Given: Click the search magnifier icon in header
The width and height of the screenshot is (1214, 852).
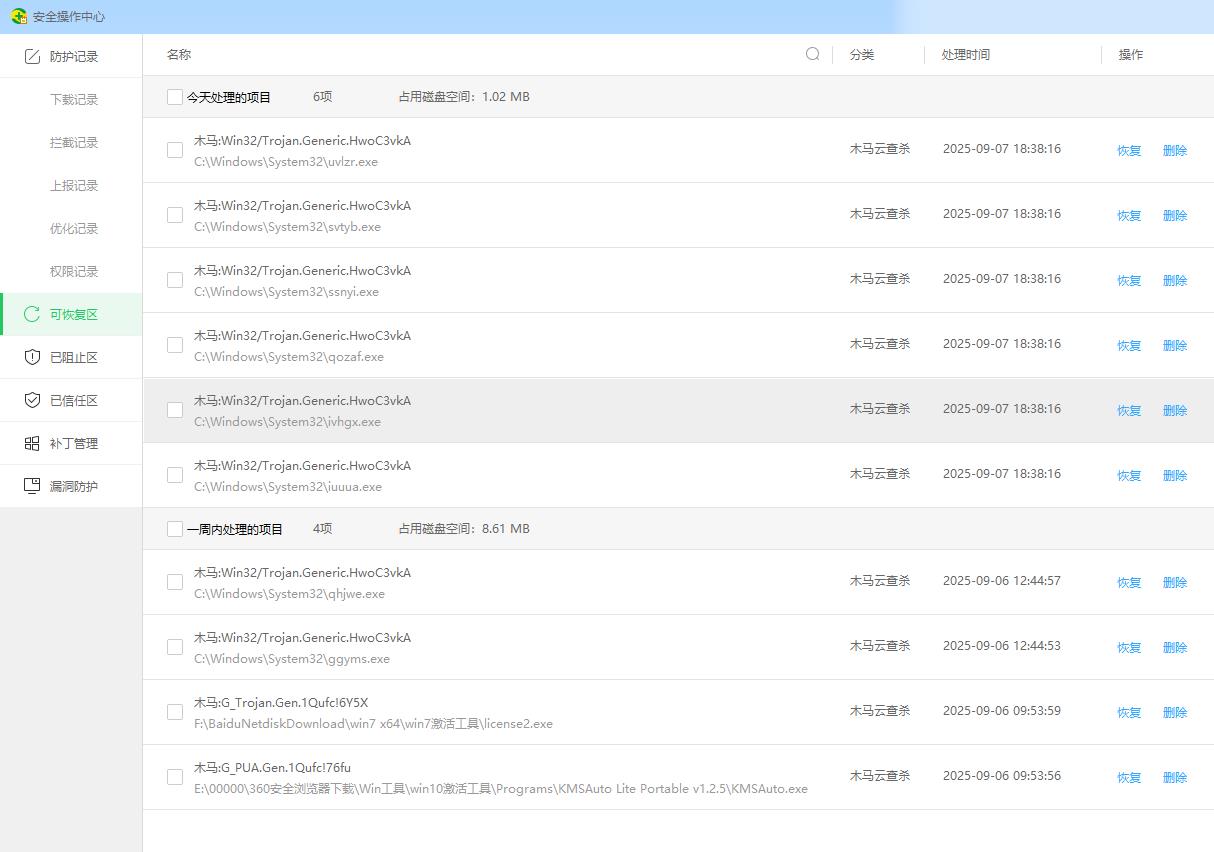Looking at the screenshot, I should point(813,54).
